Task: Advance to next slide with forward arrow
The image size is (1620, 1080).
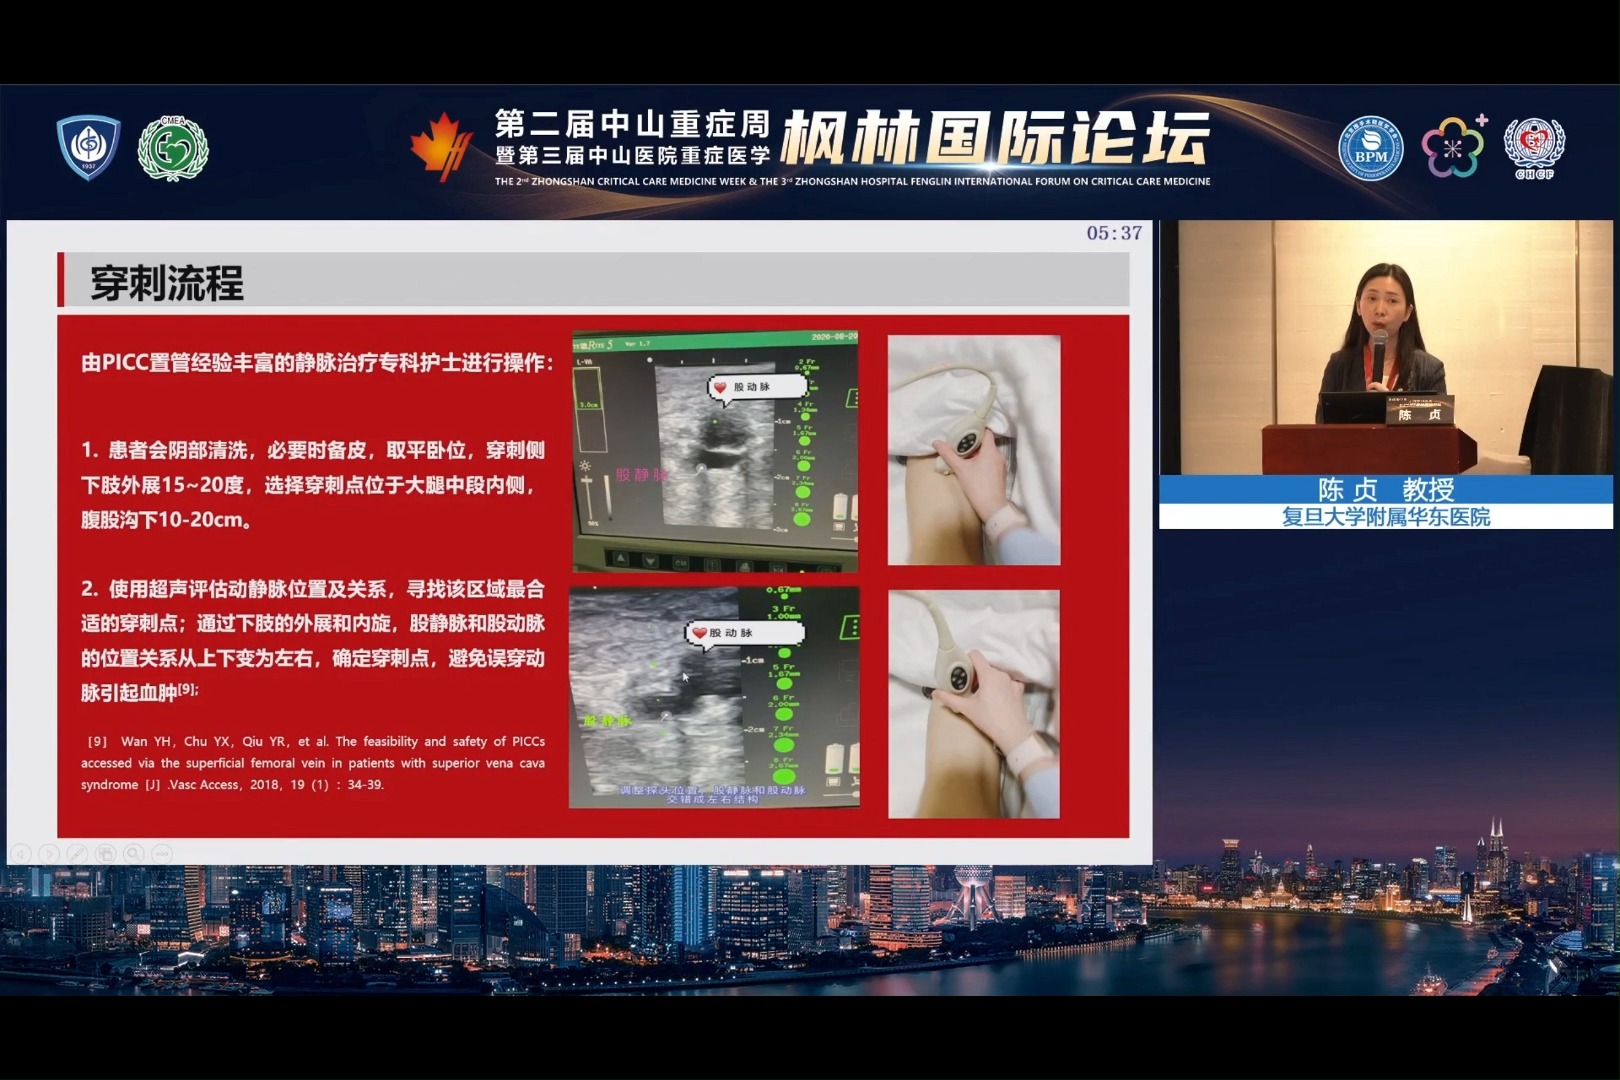Action: pos(49,853)
